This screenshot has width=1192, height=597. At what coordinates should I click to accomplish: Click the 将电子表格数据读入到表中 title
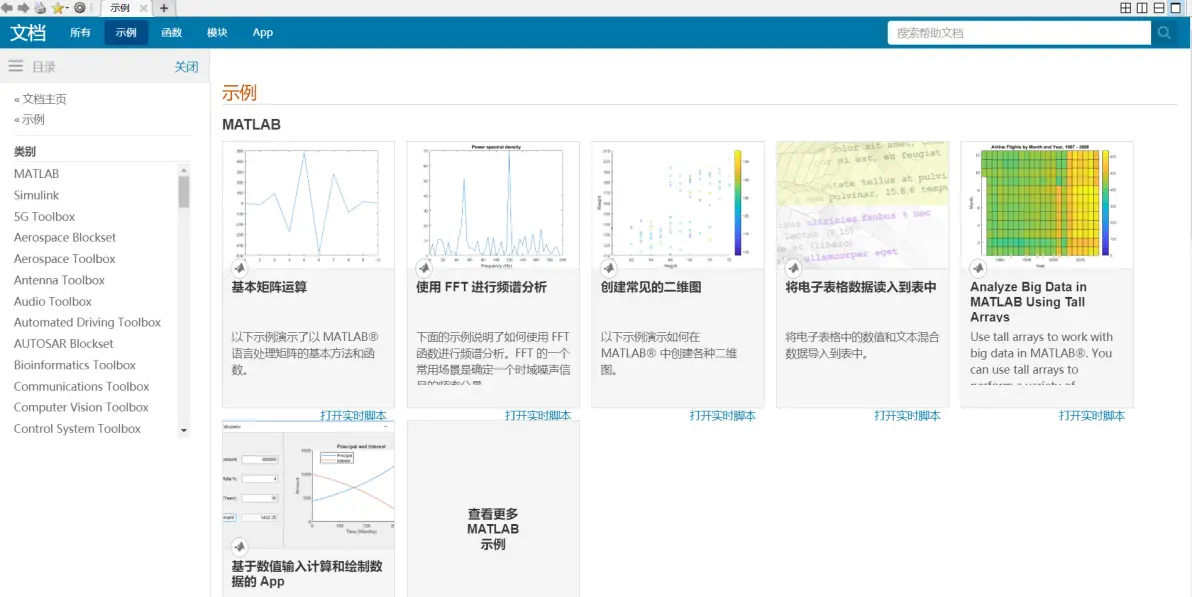point(861,287)
